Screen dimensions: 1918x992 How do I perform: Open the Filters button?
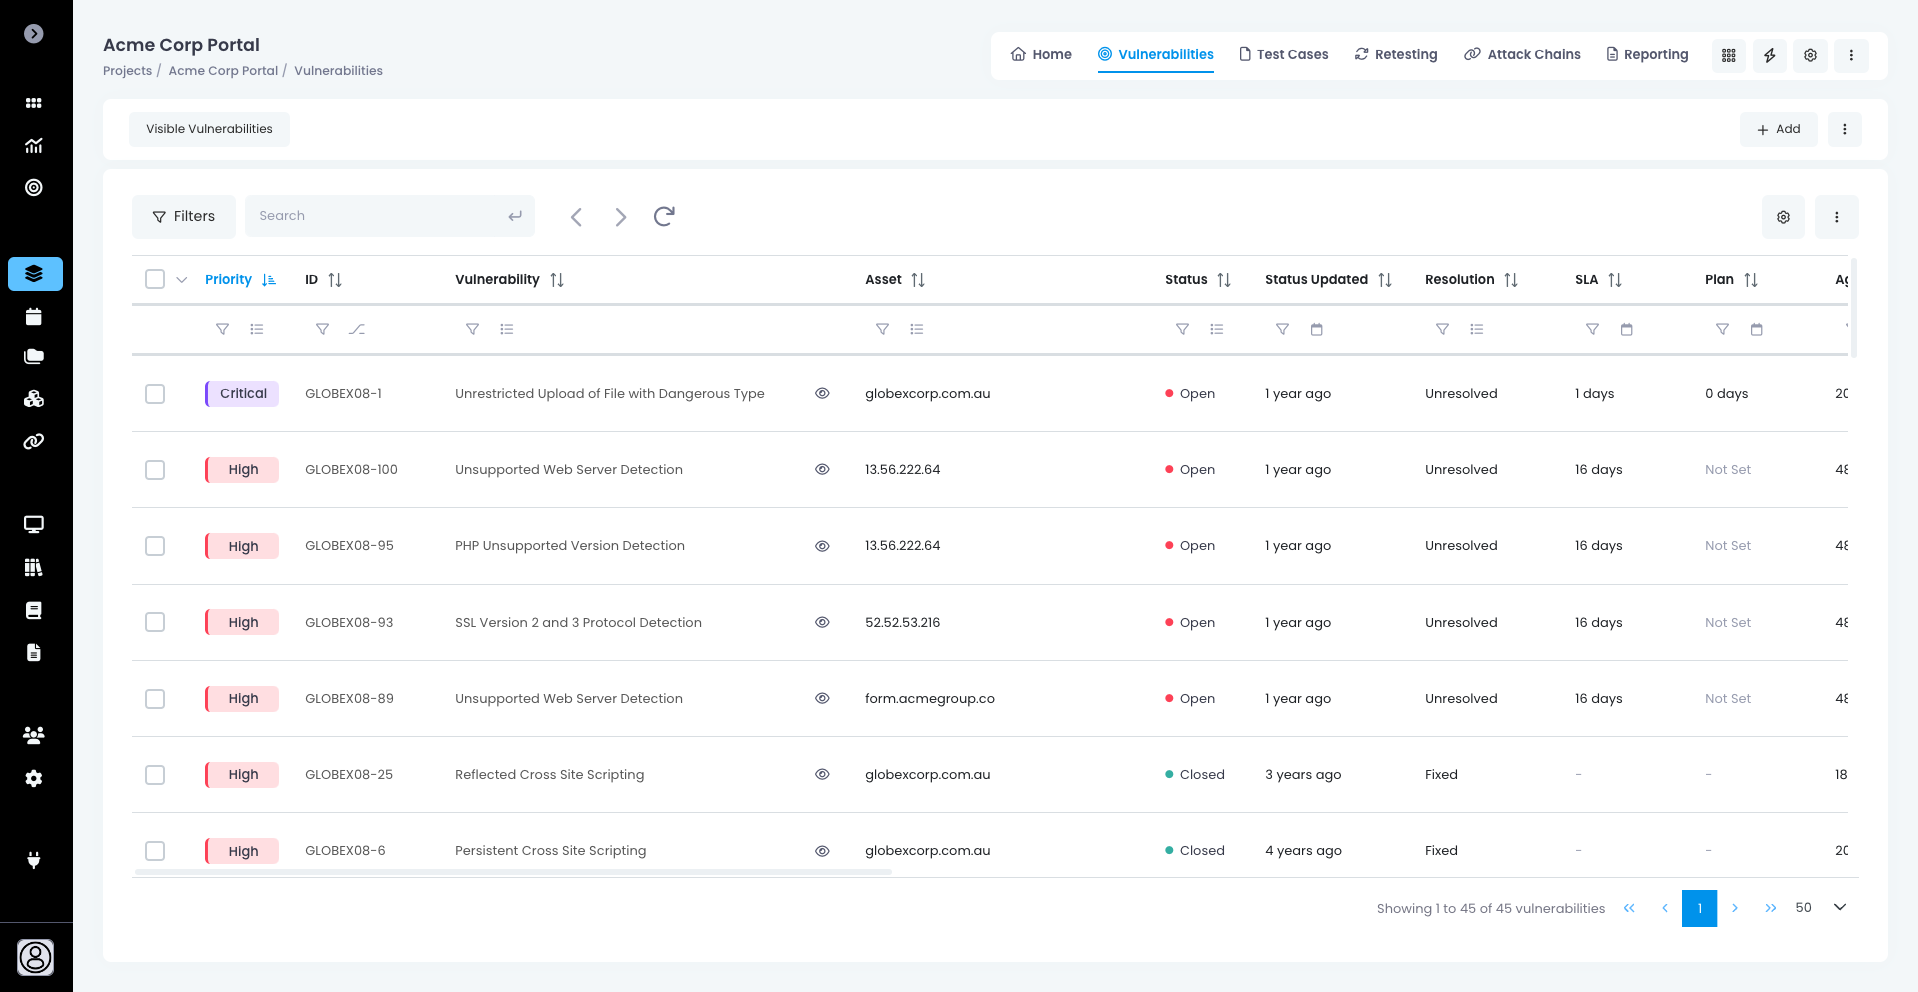pyautogui.click(x=184, y=216)
